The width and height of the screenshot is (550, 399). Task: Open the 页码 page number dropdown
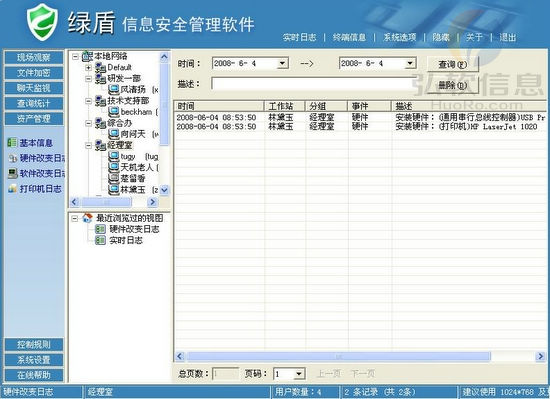click(299, 374)
